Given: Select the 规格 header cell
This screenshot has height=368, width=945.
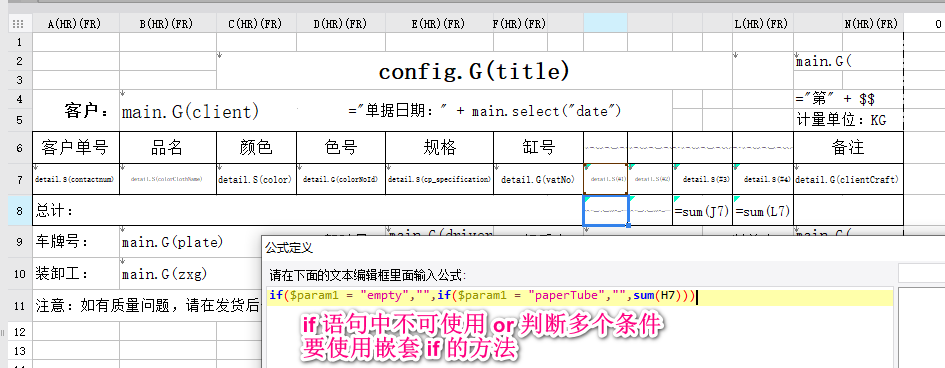Looking at the screenshot, I should coord(439,148).
